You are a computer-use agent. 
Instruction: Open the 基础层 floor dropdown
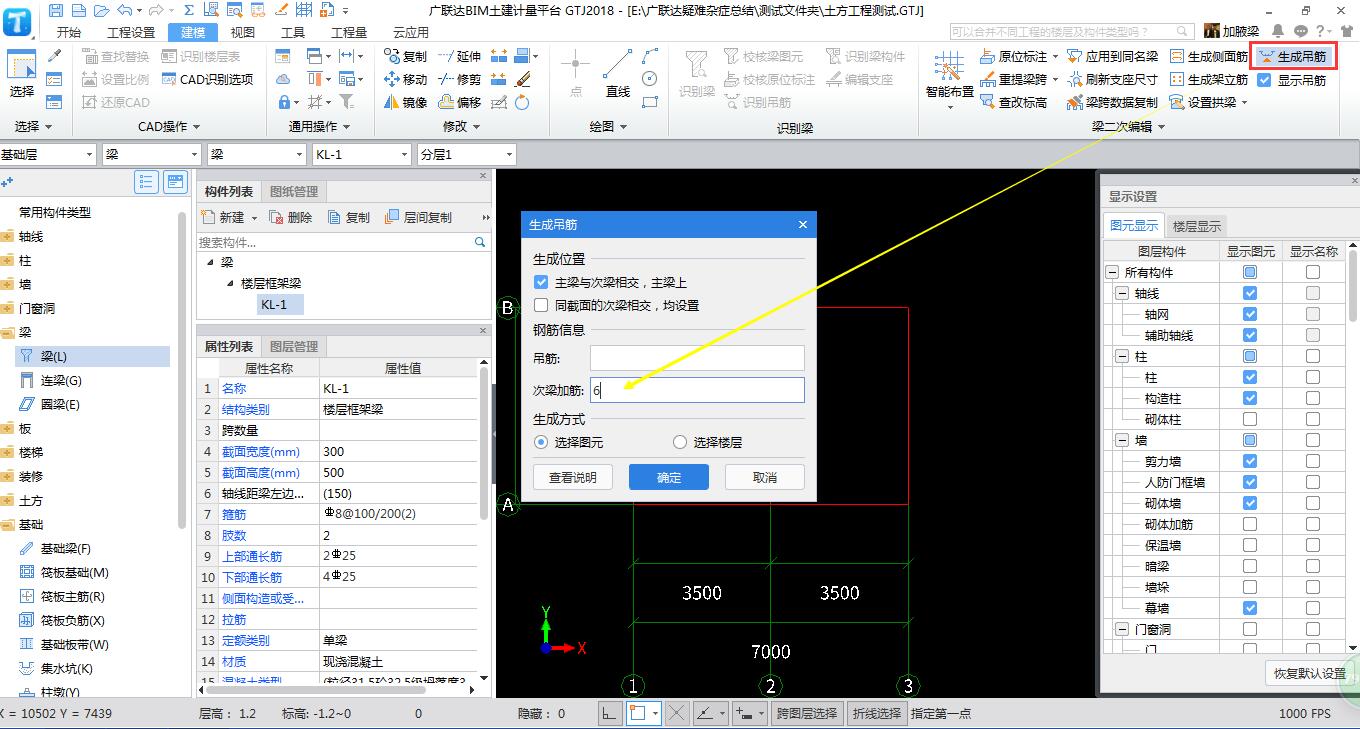(88, 155)
